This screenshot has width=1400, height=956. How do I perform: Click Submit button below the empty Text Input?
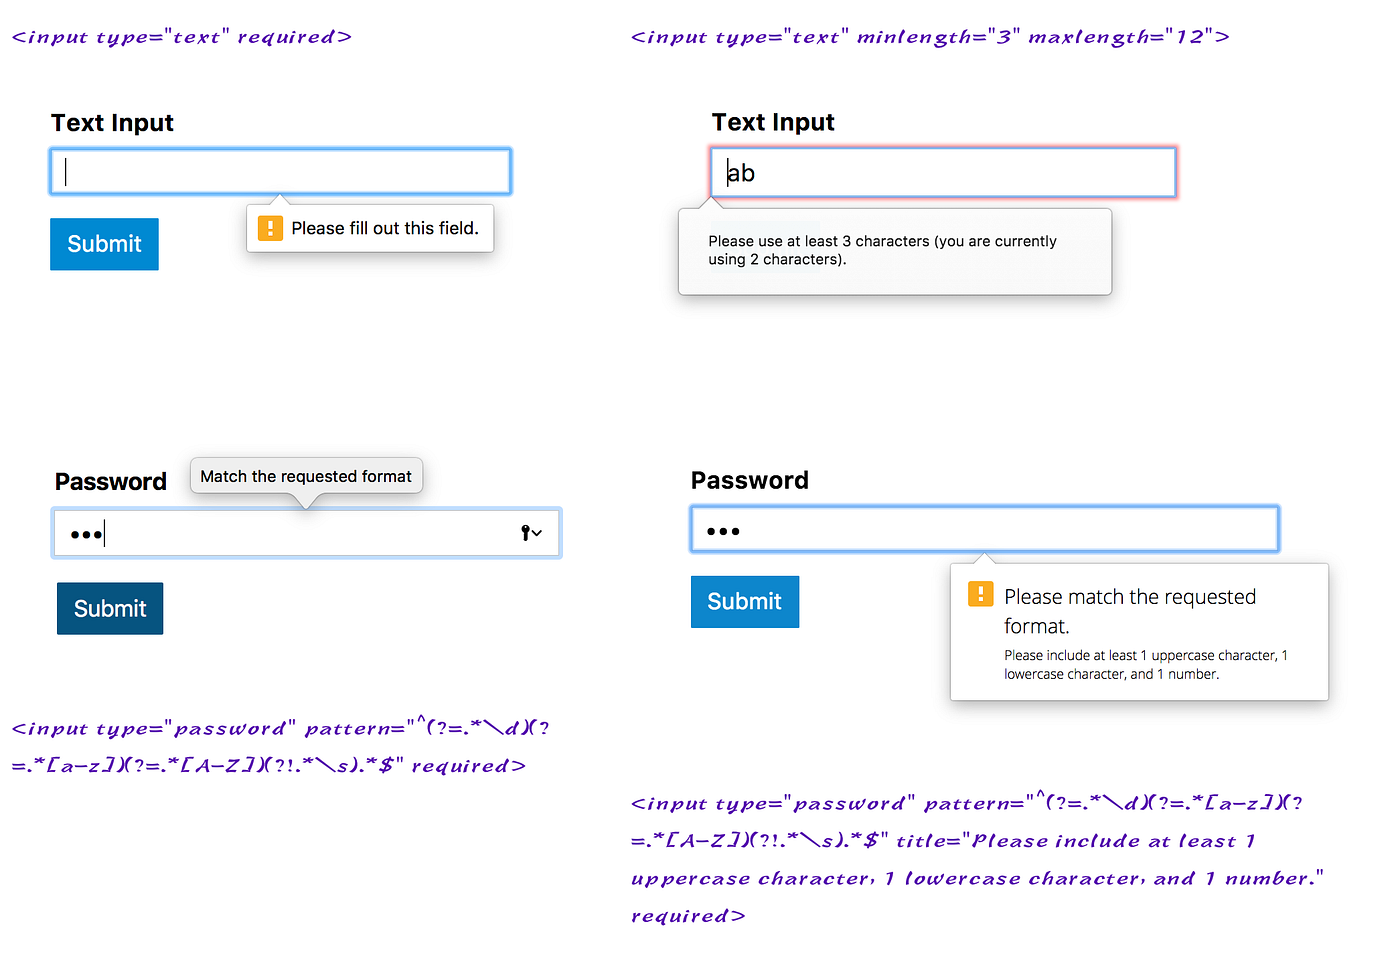(104, 244)
